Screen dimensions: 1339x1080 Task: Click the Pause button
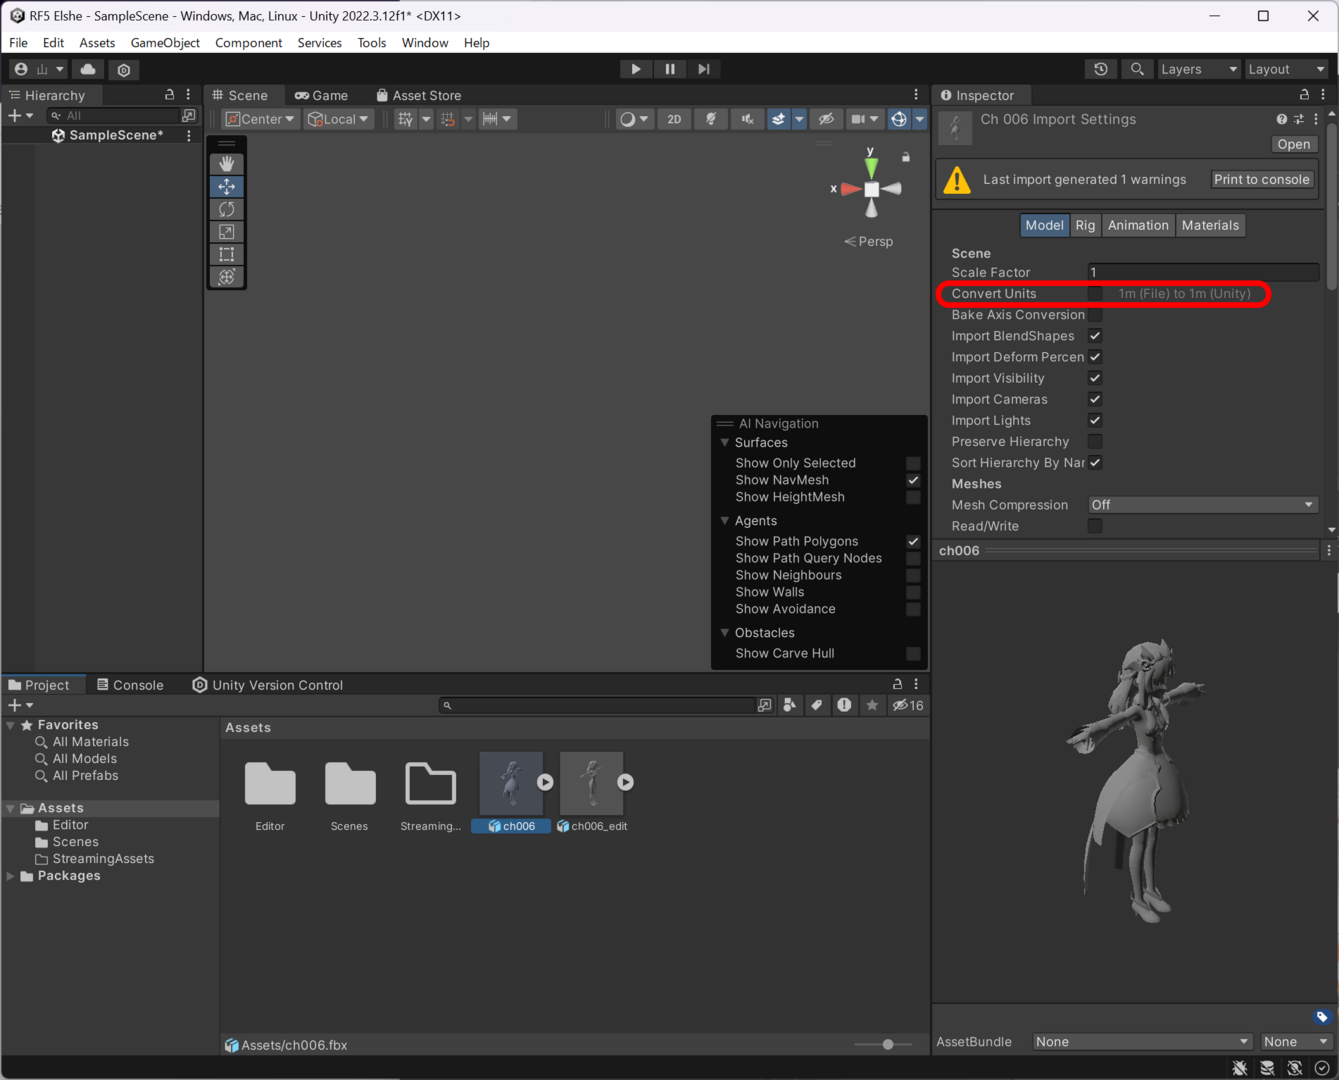[x=670, y=69]
